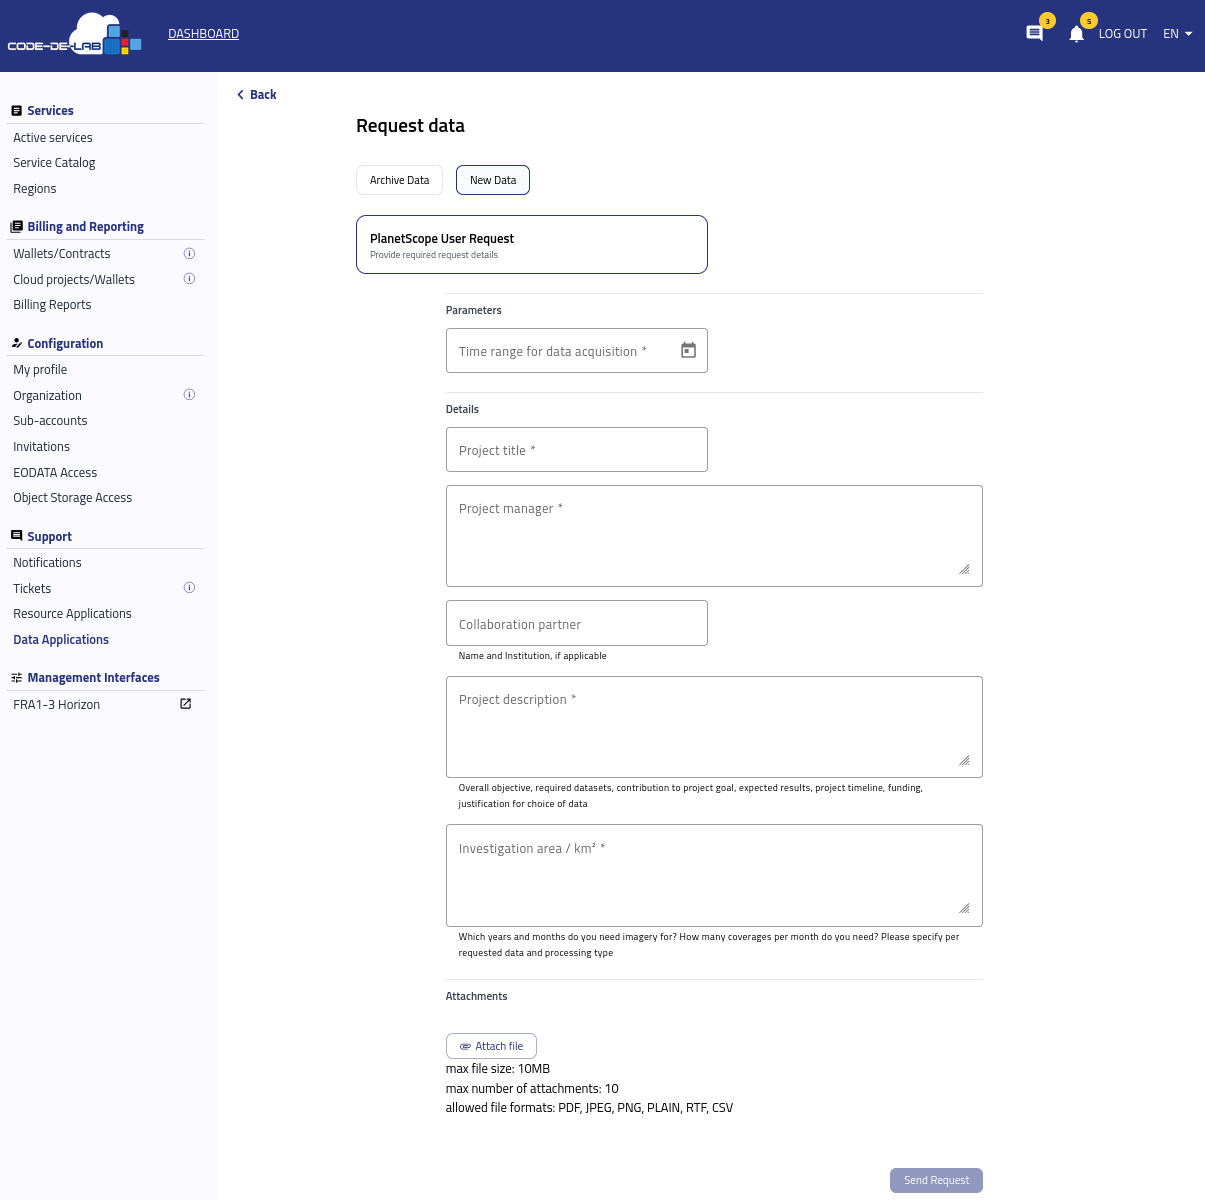This screenshot has height=1200, width=1205.
Task: Click info icon next to Wallets/Contracts
Action: click(189, 253)
